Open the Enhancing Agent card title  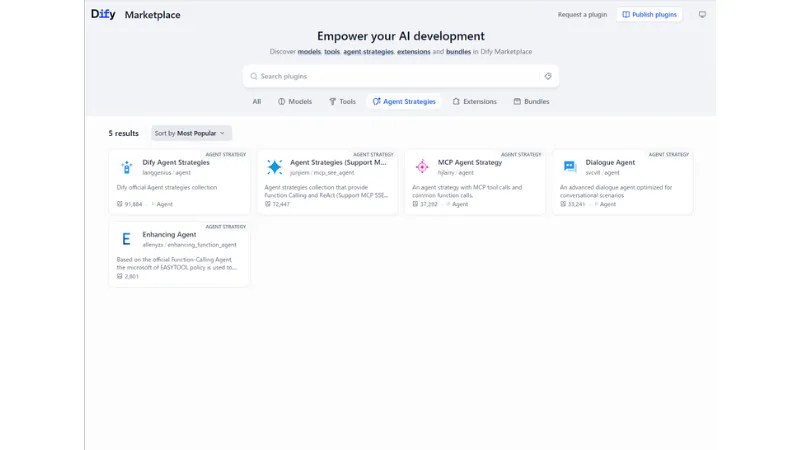(x=169, y=235)
